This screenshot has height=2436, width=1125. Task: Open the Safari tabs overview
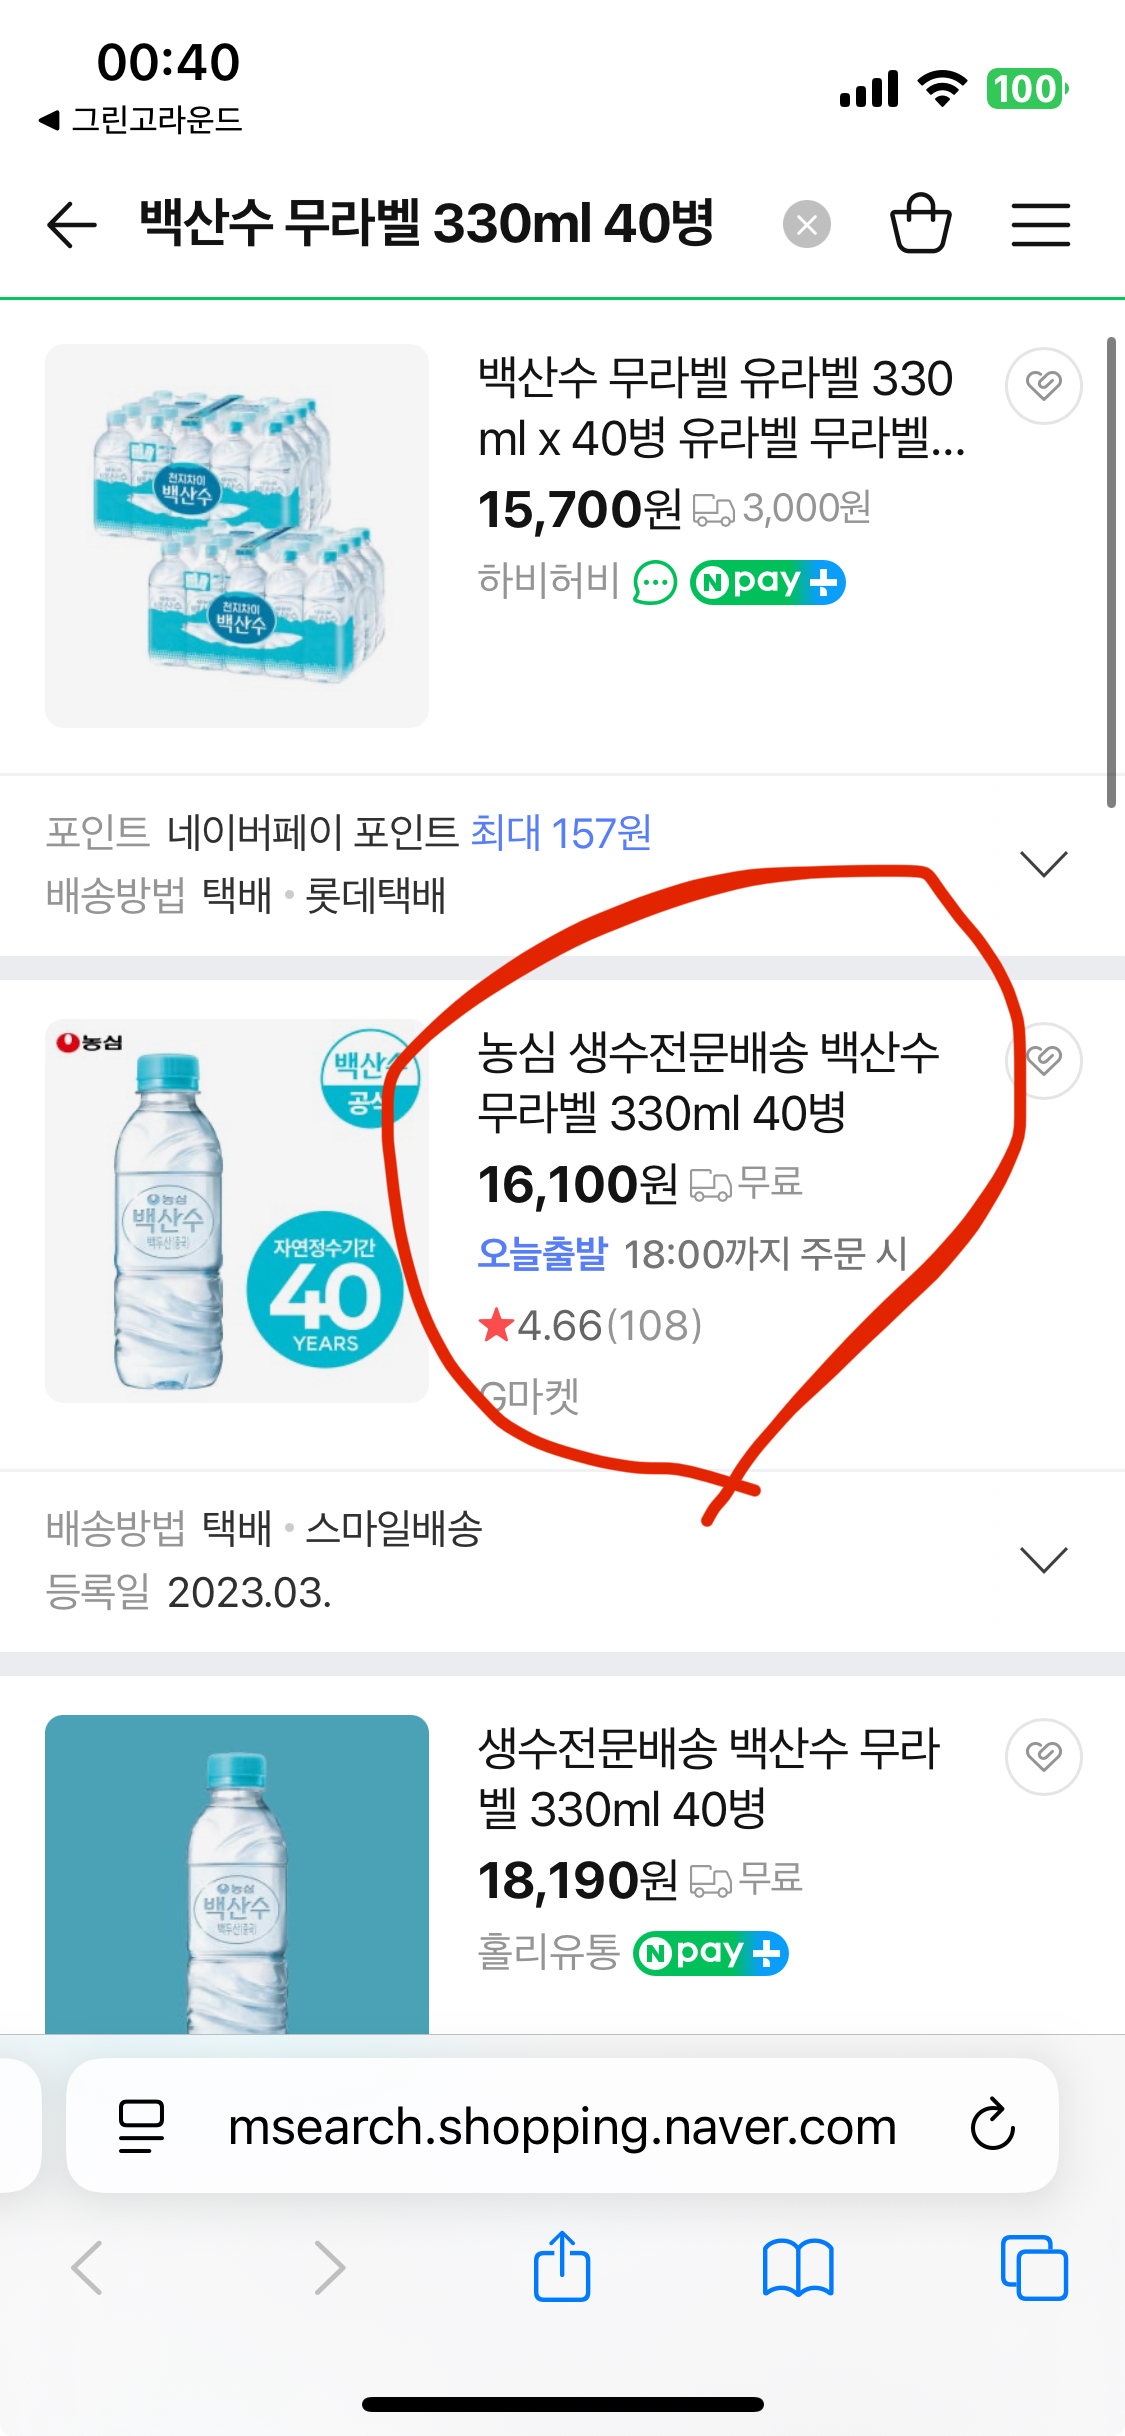(x=1033, y=2267)
